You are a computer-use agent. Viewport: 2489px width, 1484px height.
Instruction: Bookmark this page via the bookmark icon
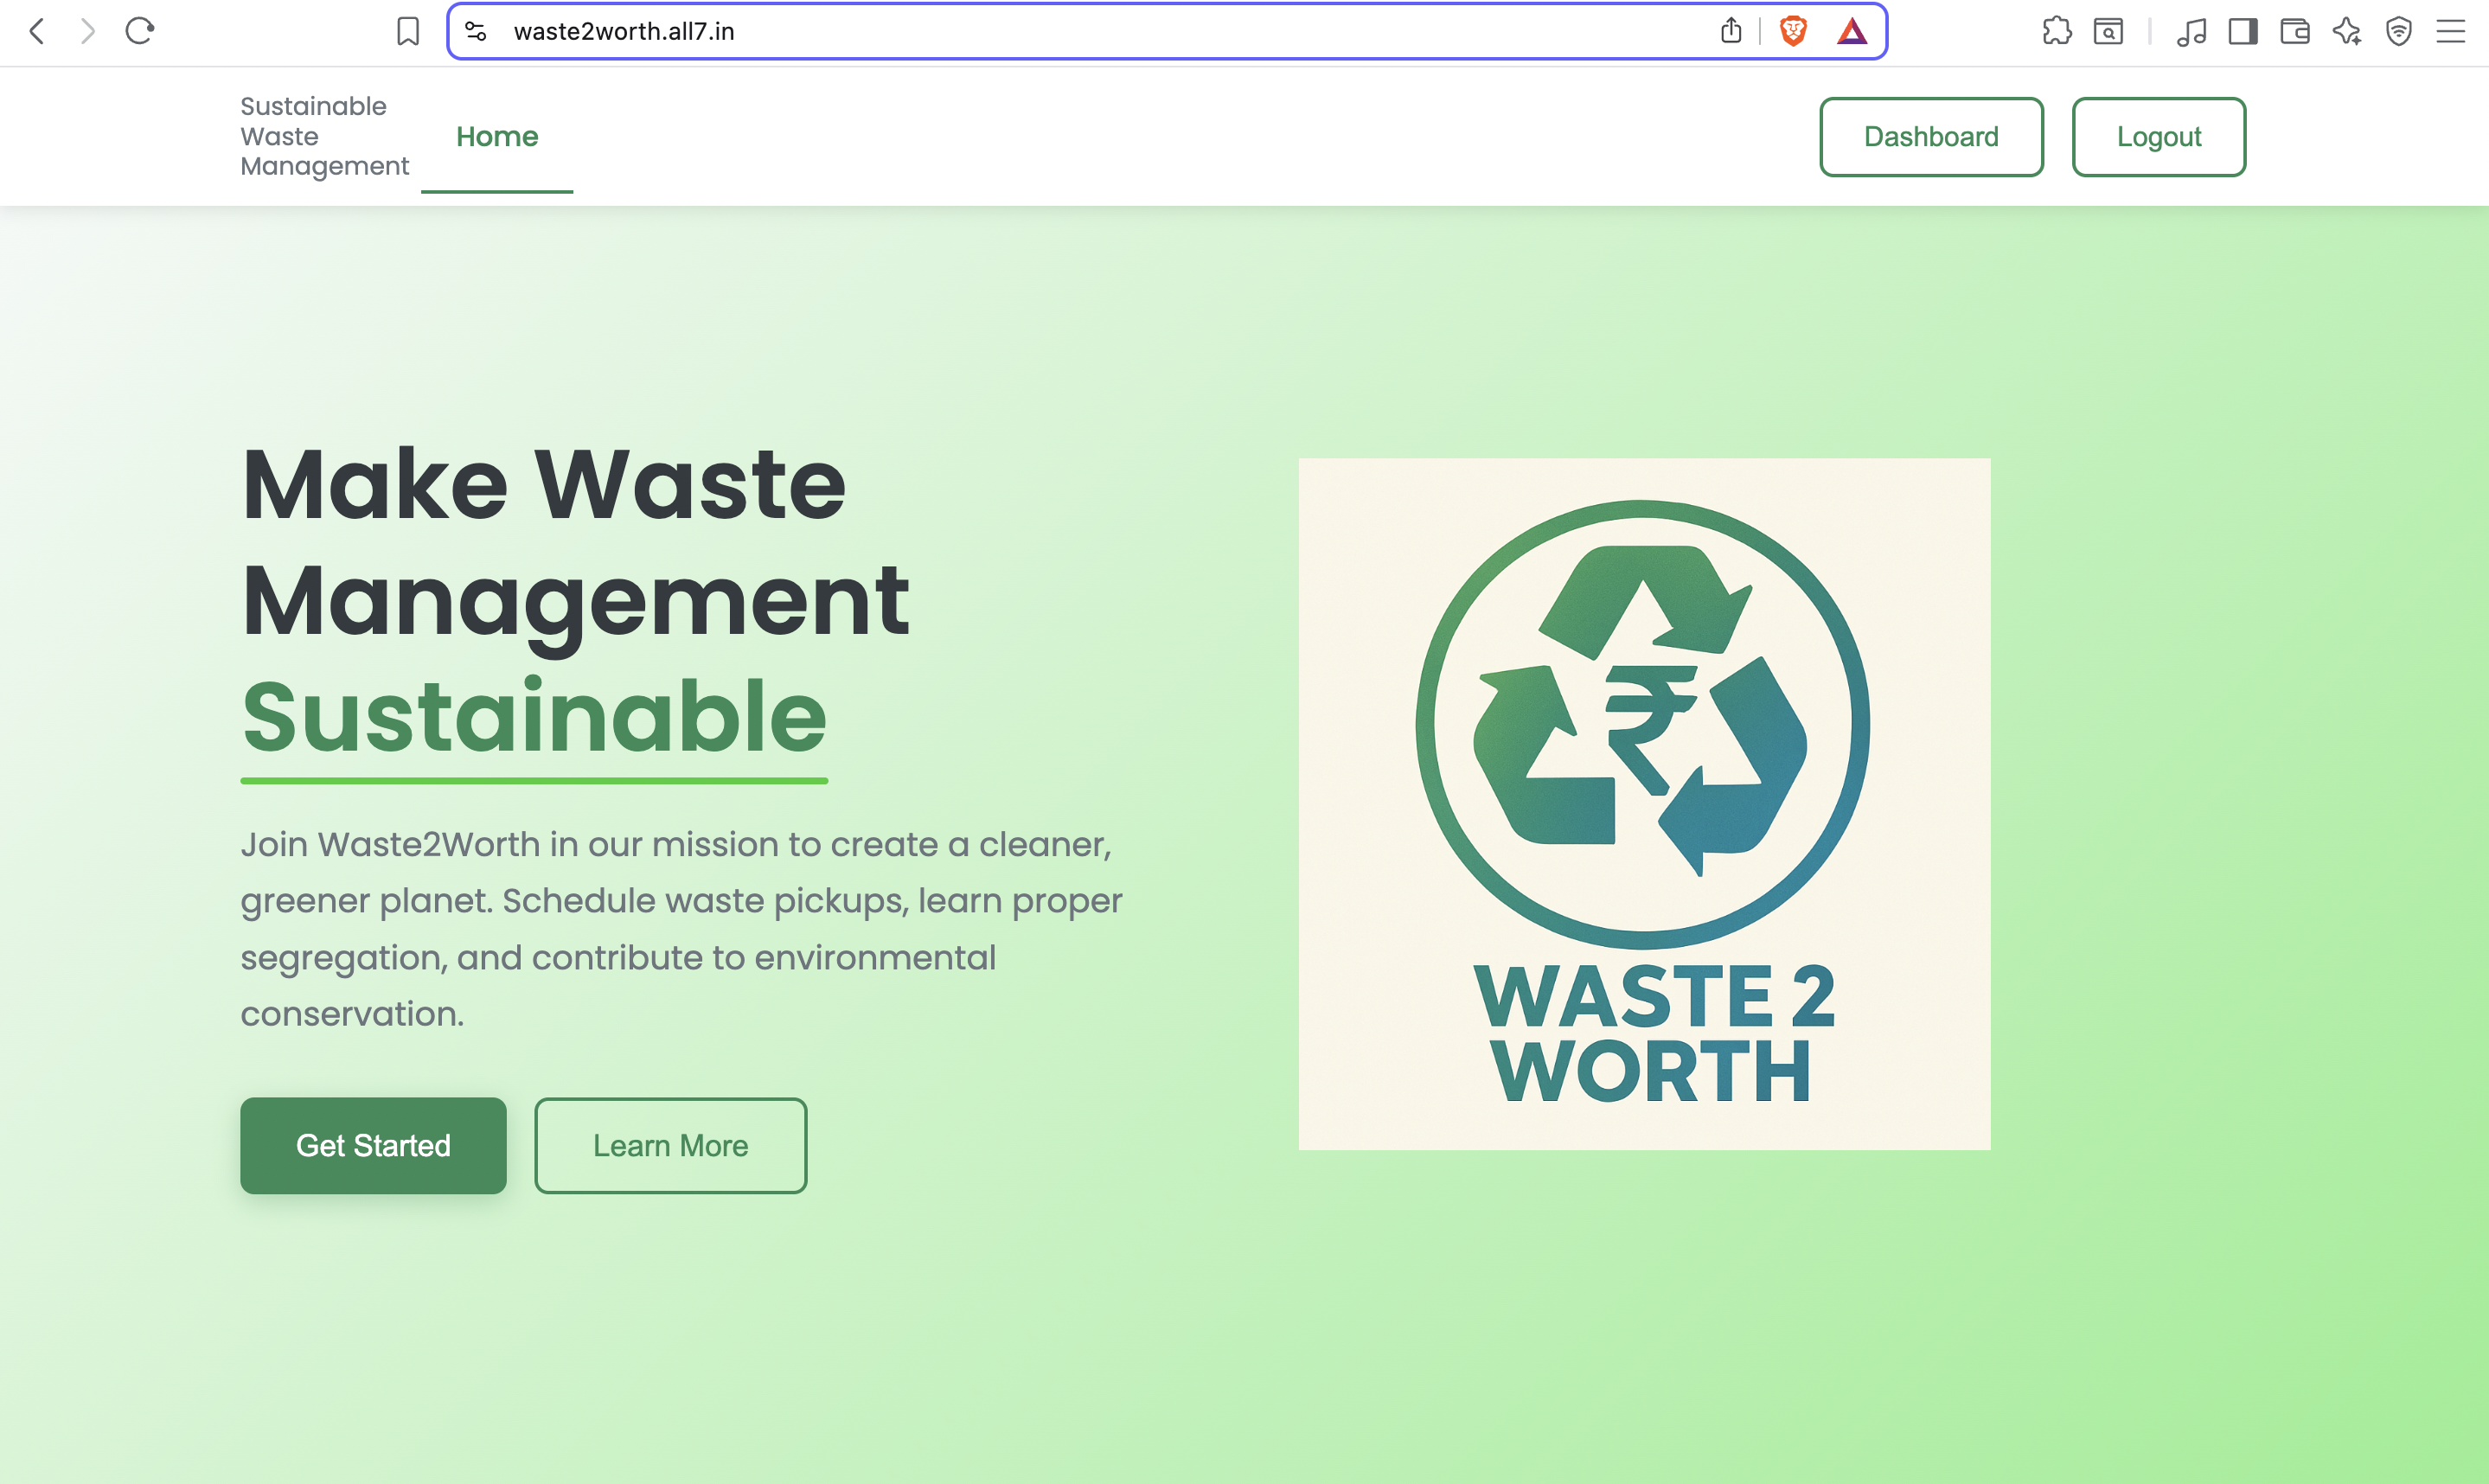406,31
